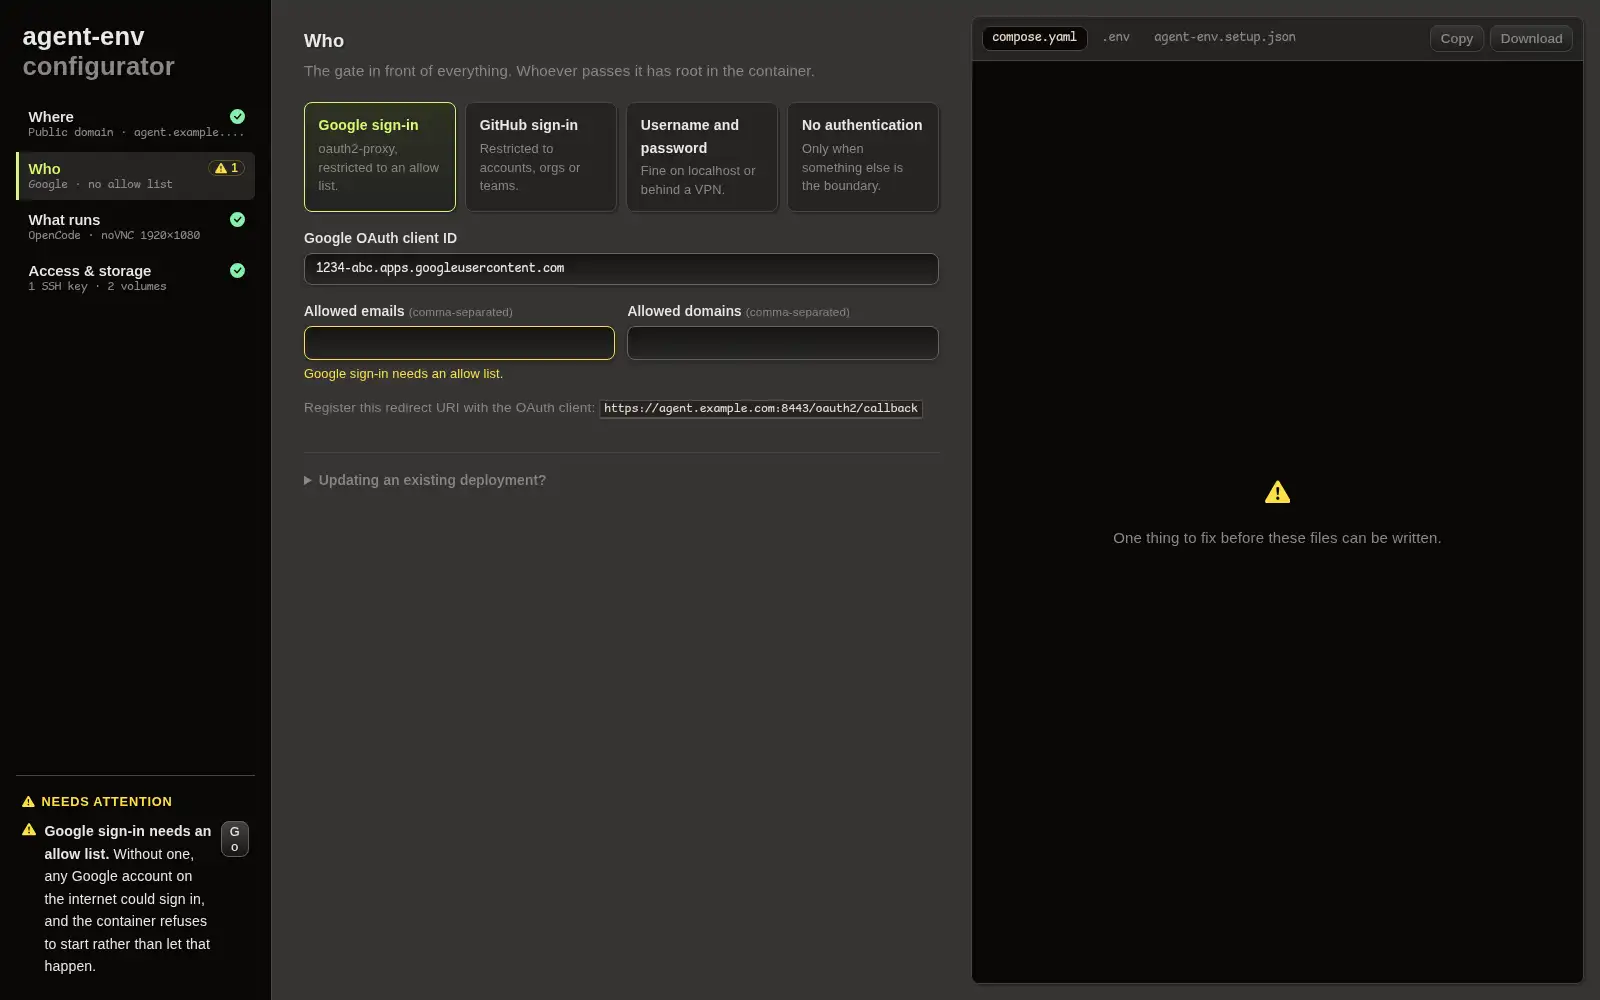The height and width of the screenshot is (1000, 1600).
Task: Expand Updating an existing deployment section
Action: click(425, 480)
